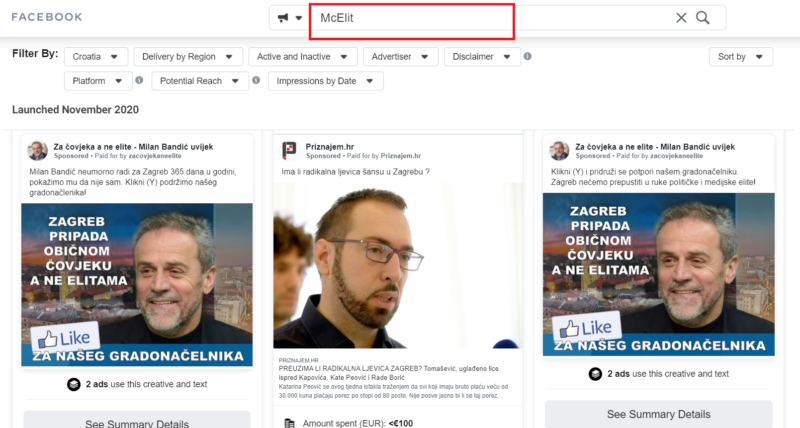Open Priznajem.hr advertiser page name
This screenshot has height=428, width=800.
(x=330, y=147)
